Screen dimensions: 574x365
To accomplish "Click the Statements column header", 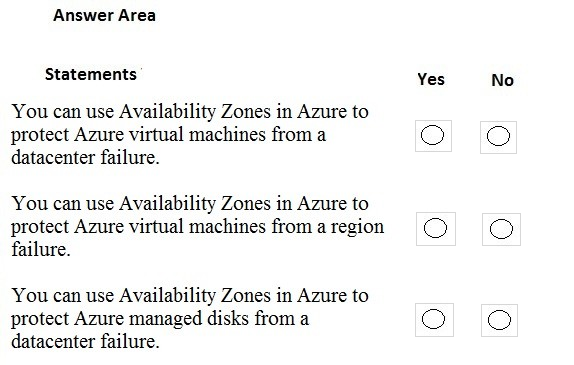I will 91,75.
